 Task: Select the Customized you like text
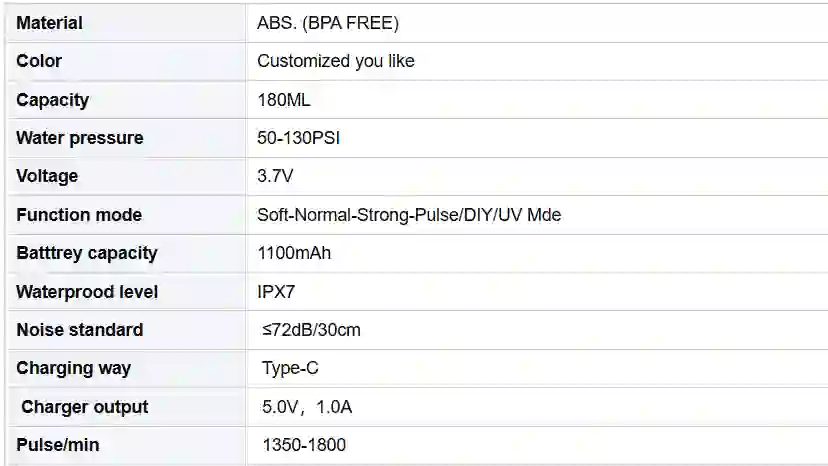coord(336,61)
